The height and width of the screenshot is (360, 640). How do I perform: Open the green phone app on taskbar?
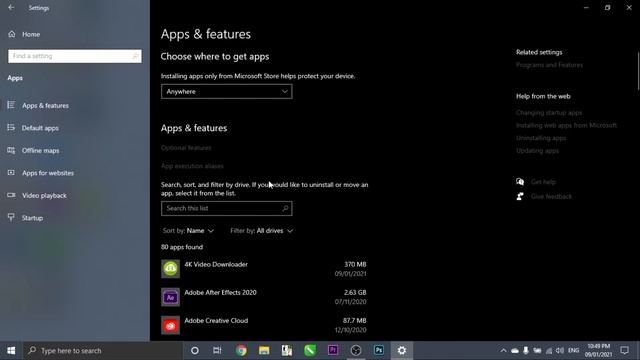pos(310,351)
